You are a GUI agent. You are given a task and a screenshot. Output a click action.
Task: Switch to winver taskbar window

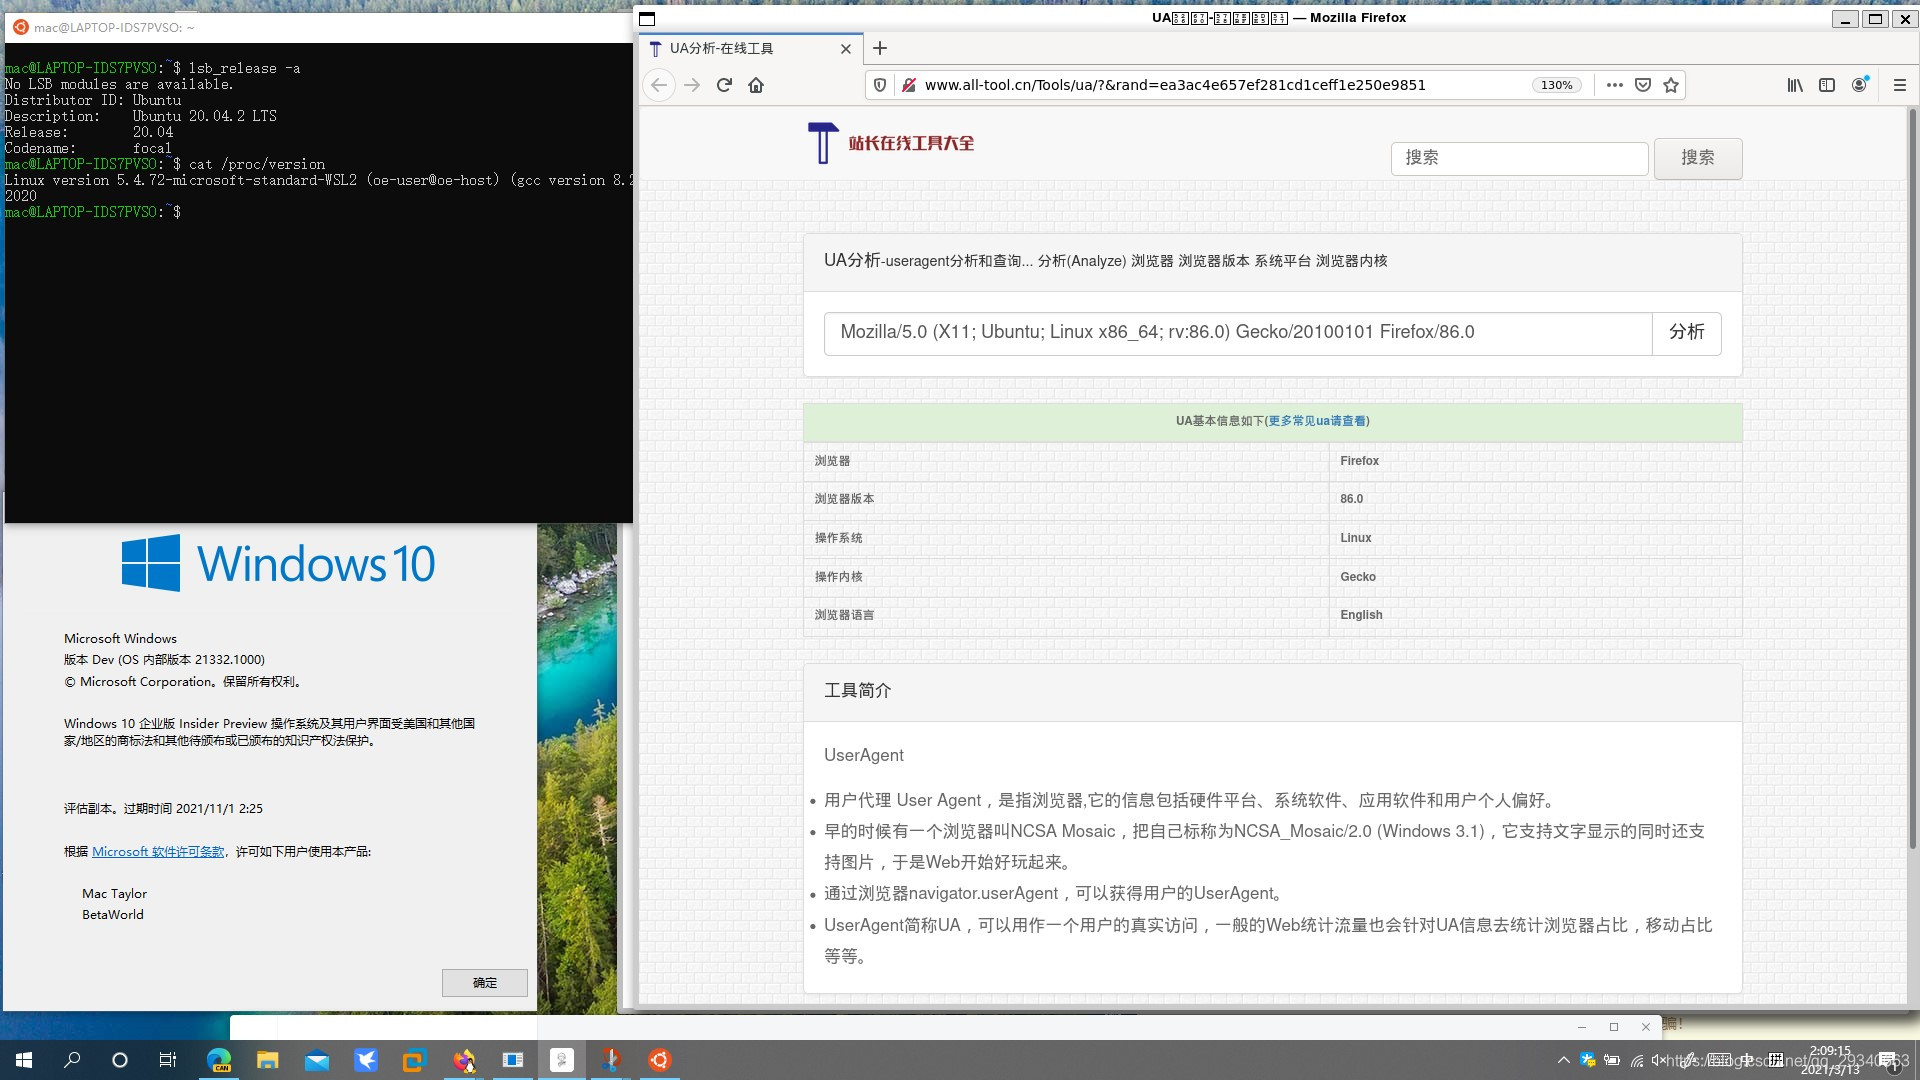tap(513, 1060)
